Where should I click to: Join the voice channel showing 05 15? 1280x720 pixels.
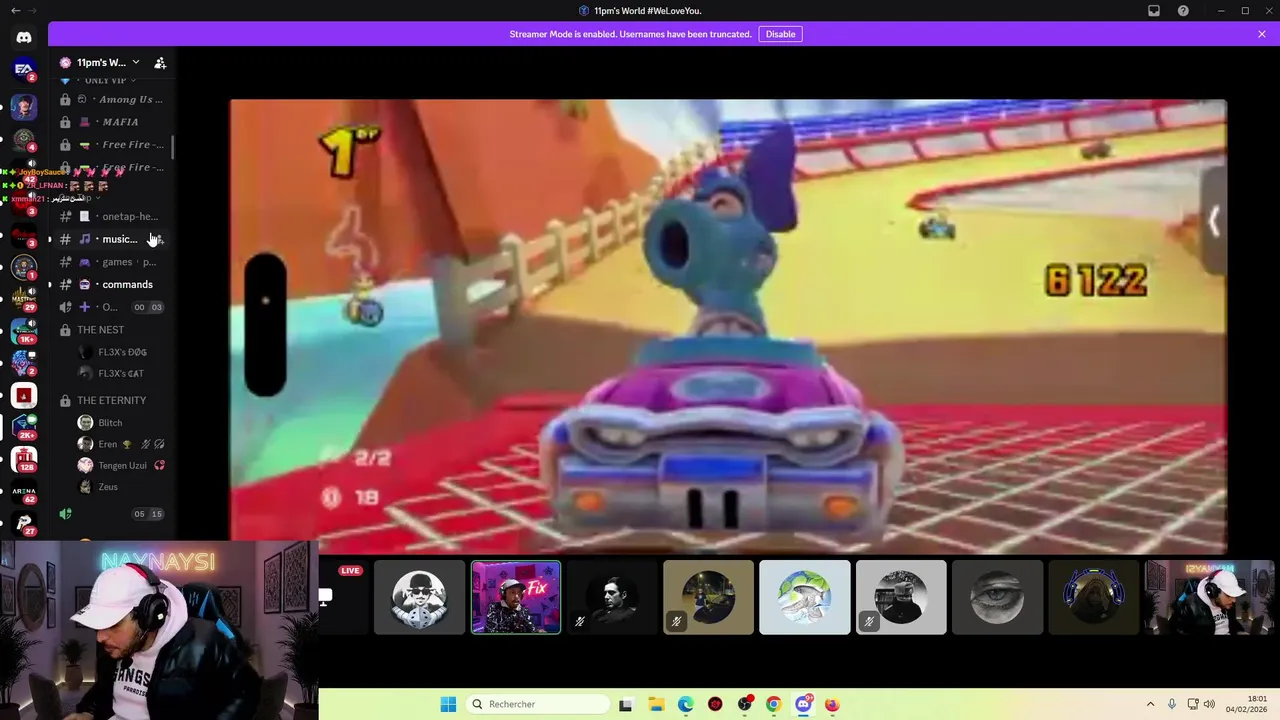[112, 514]
